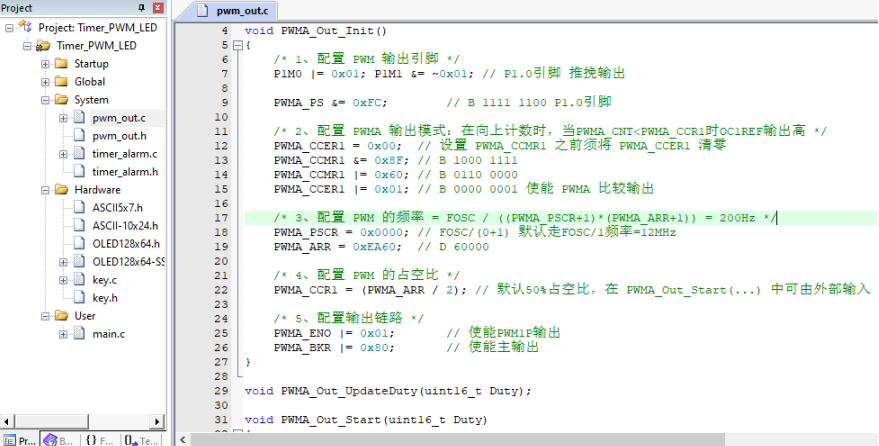Image resolution: width=879 pixels, height=446 pixels.
Task: Select the key.h tree label
Action: [x=105, y=298]
